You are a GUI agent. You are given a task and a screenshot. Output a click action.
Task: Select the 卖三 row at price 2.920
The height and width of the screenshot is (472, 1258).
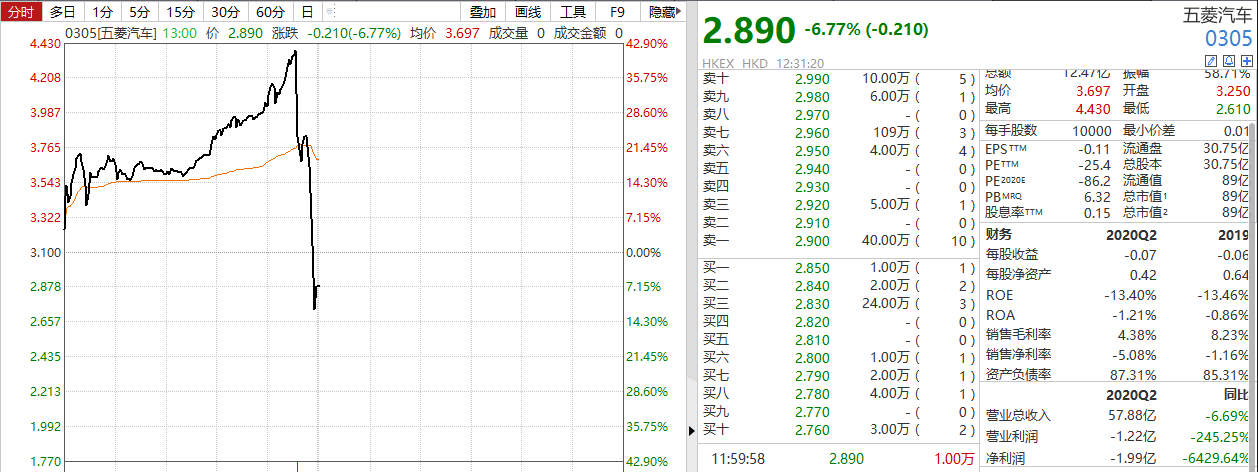tap(838, 204)
